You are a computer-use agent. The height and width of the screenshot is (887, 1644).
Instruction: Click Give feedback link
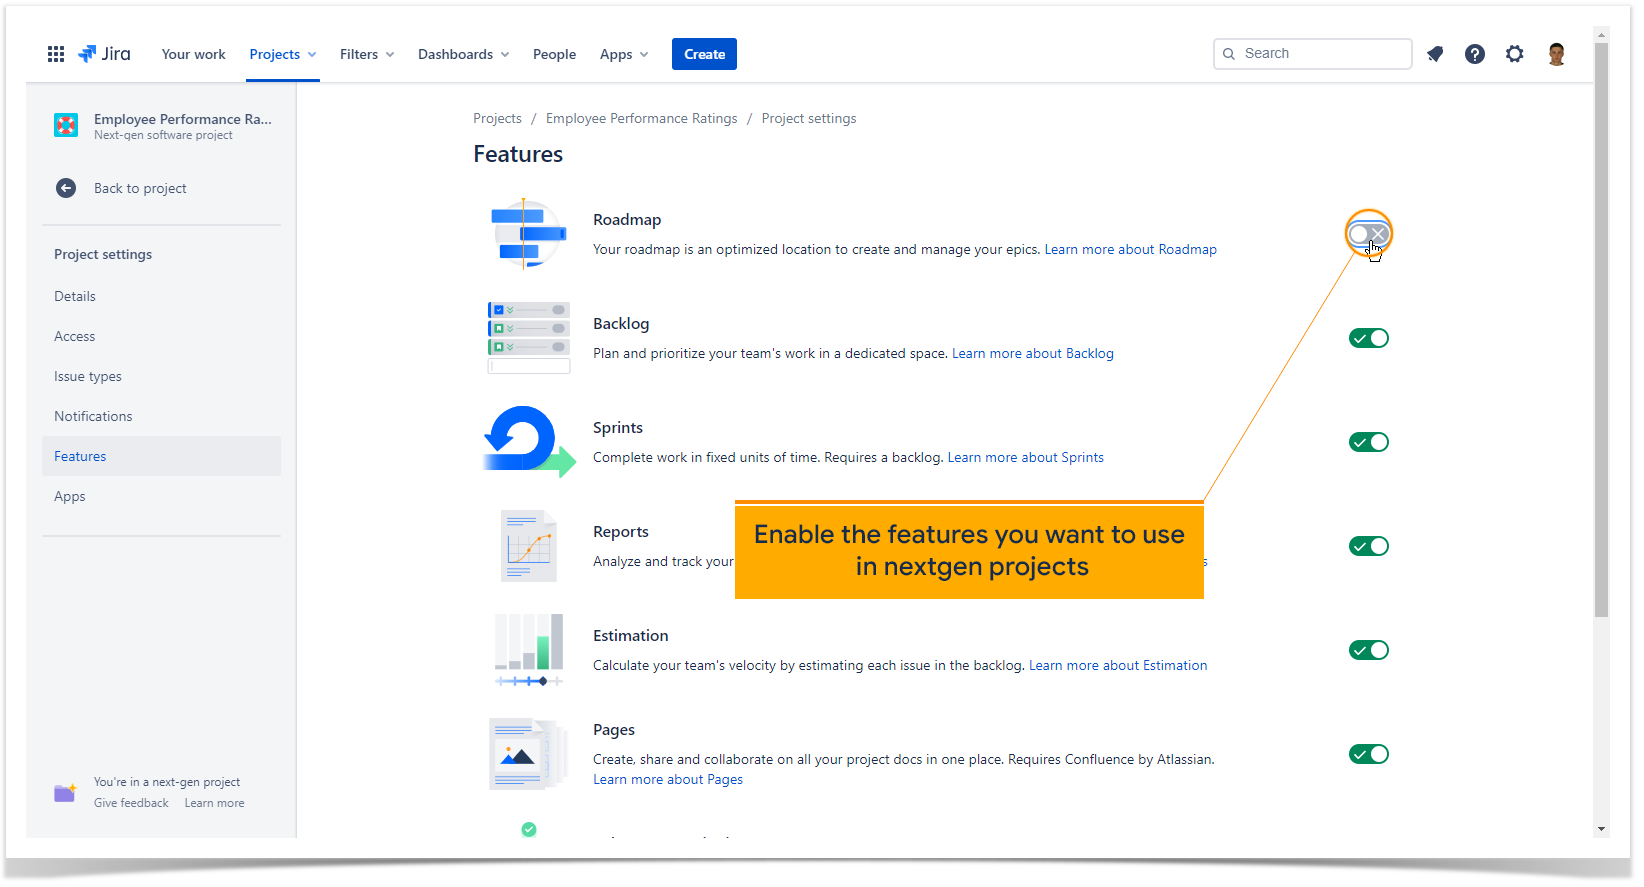coord(131,803)
